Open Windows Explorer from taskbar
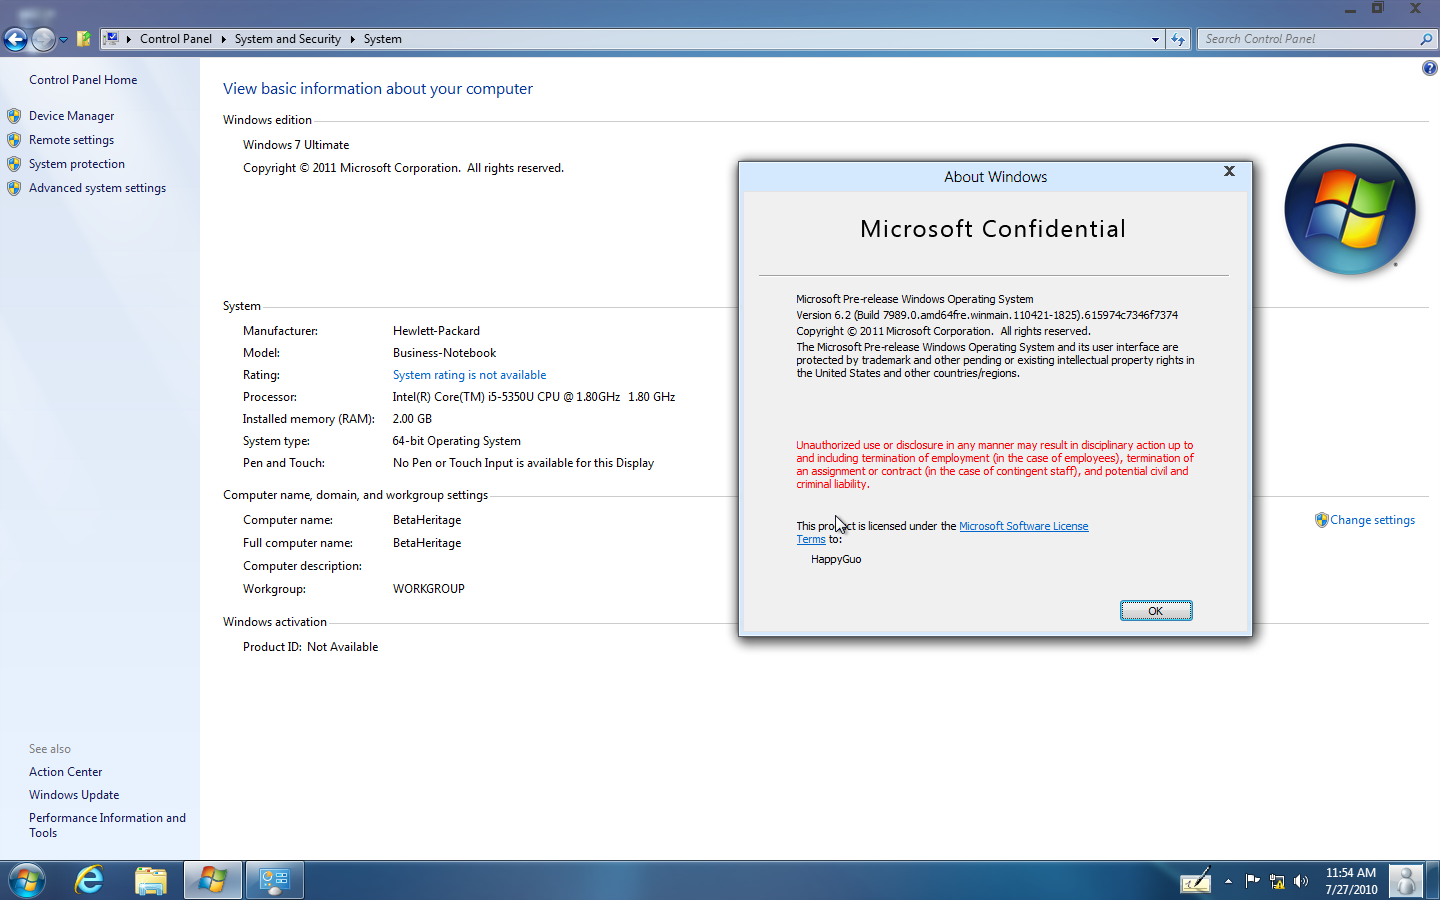Image resolution: width=1440 pixels, height=900 pixels. (151, 881)
